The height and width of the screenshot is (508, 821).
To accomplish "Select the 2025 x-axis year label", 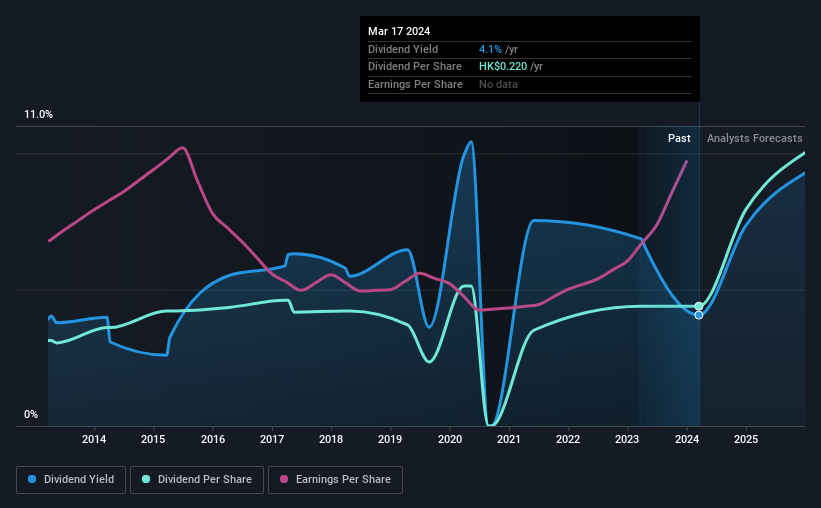I will pos(746,439).
